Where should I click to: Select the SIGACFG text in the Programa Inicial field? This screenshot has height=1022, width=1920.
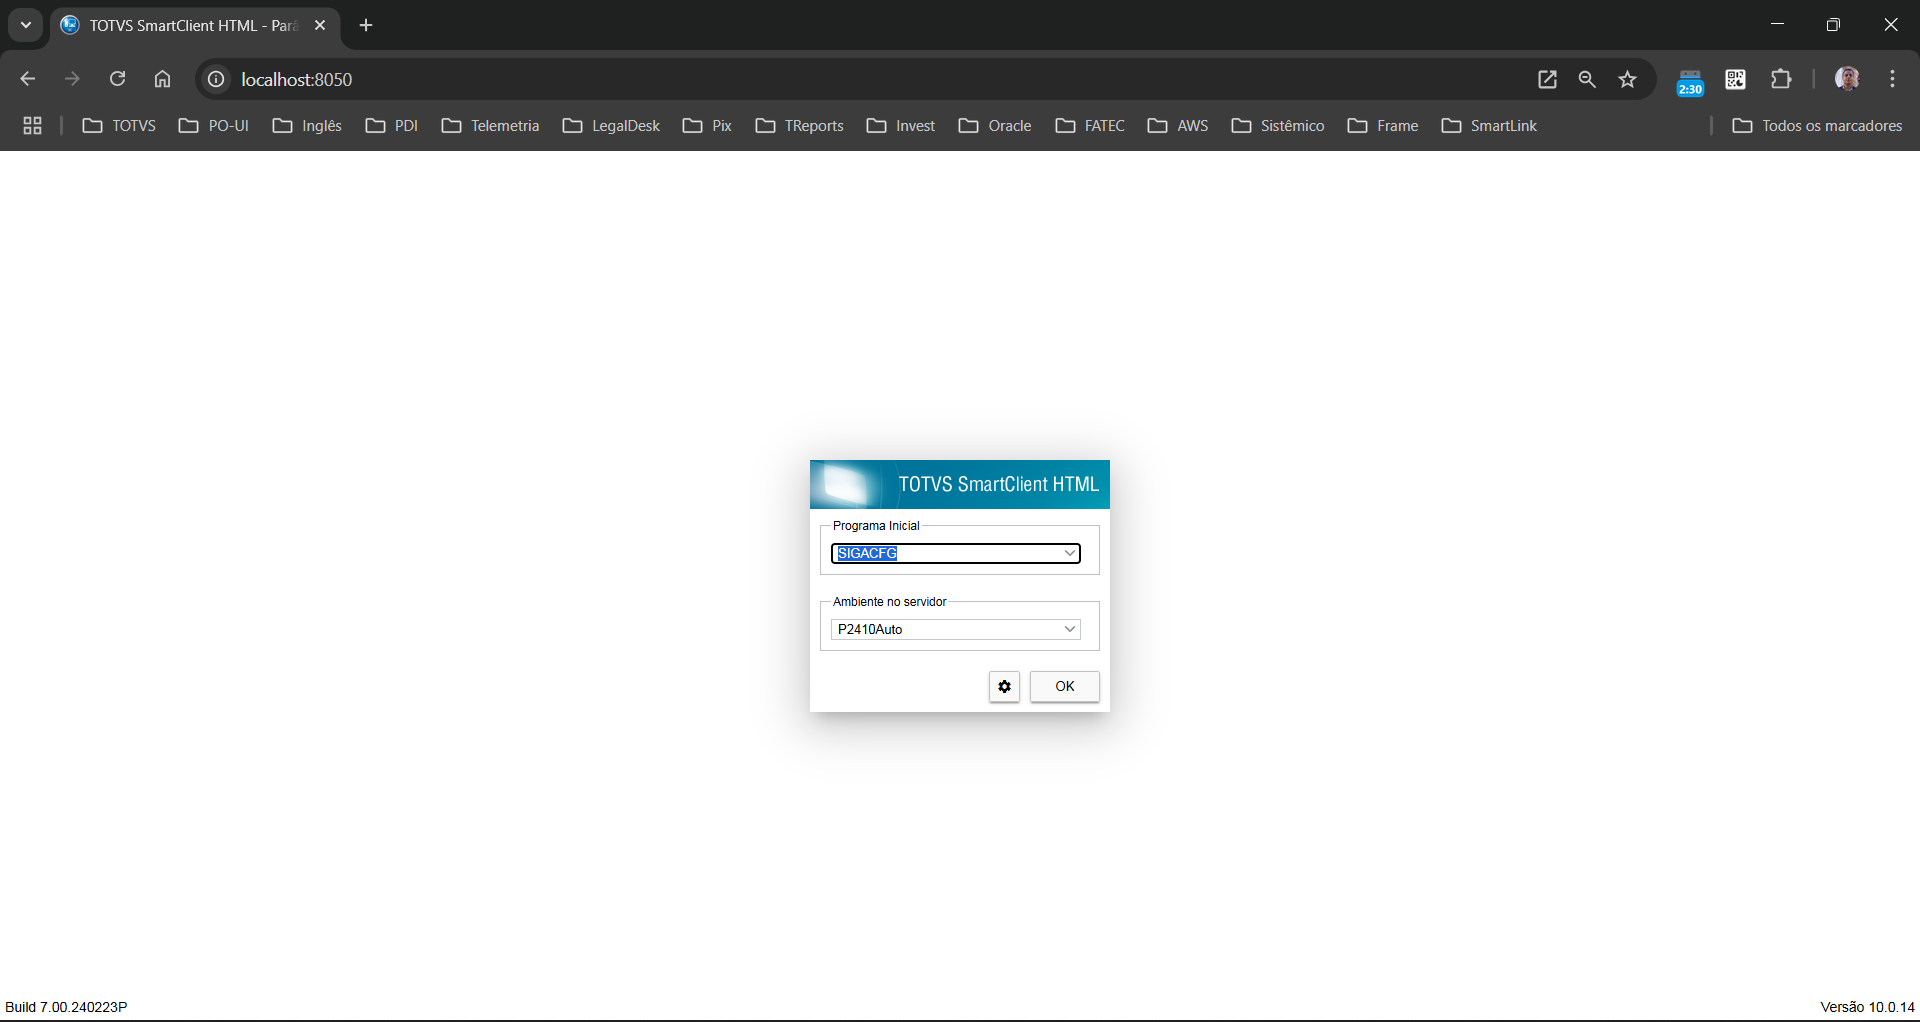(x=867, y=553)
